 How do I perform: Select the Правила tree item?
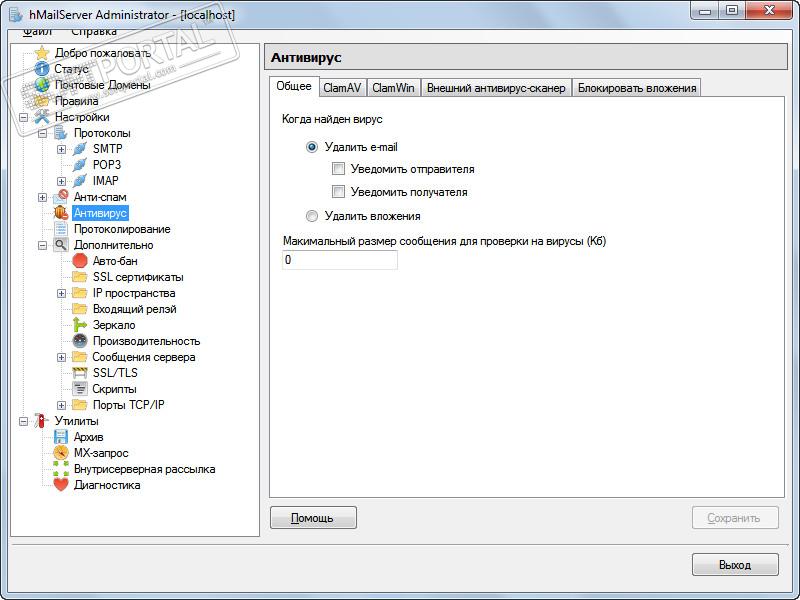pos(77,101)
